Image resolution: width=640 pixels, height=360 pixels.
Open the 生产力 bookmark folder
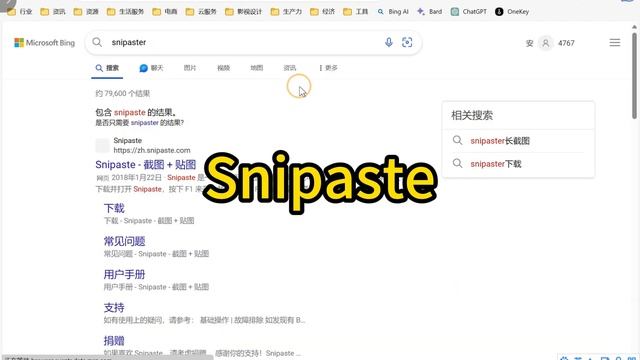pos(287,12)
